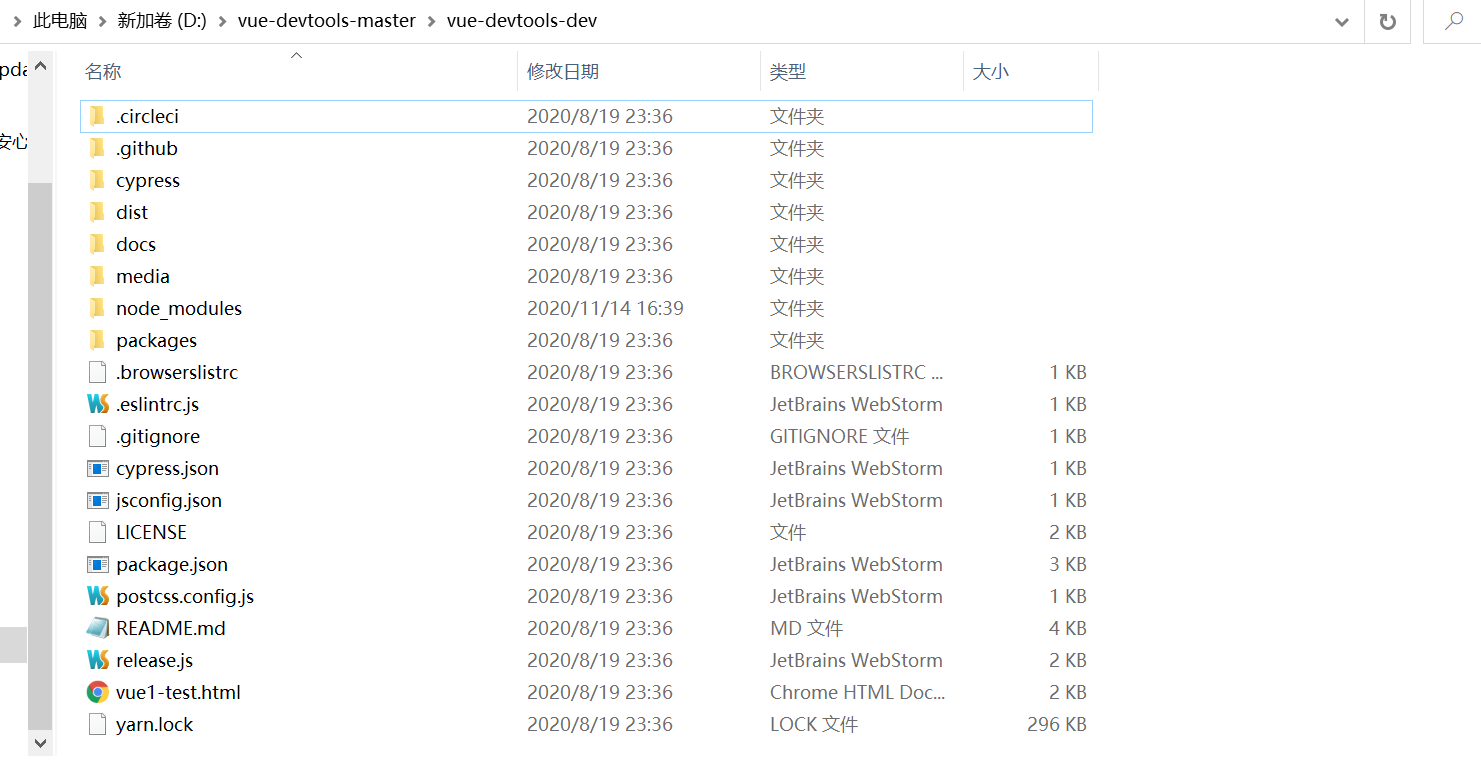Click the dist folder icon
The height and width of the screenshot is (764, 1481).
point(97,212)
